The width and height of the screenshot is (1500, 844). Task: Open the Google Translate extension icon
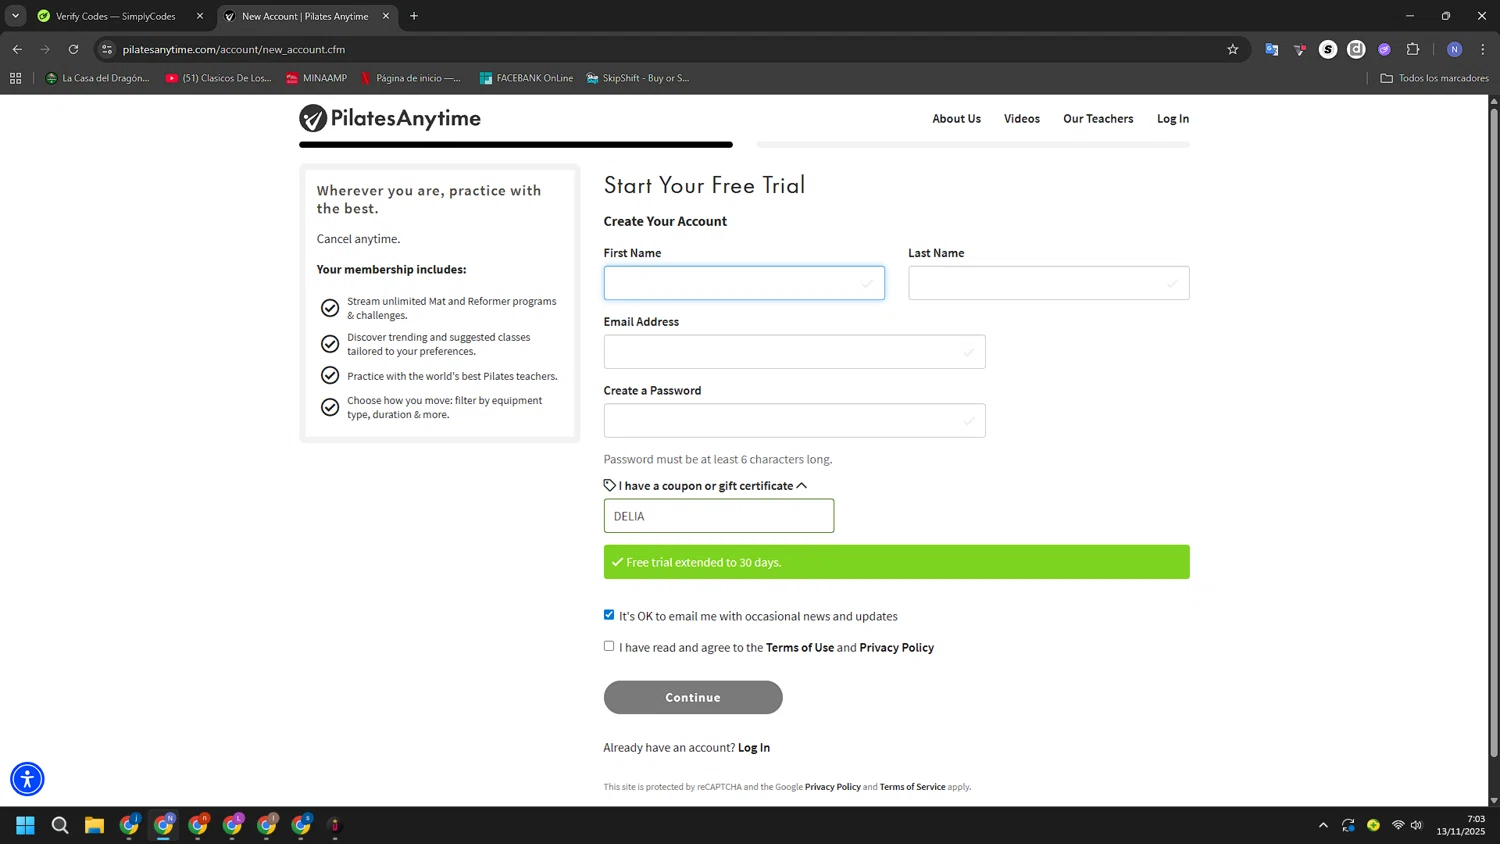coord(1272,49)
